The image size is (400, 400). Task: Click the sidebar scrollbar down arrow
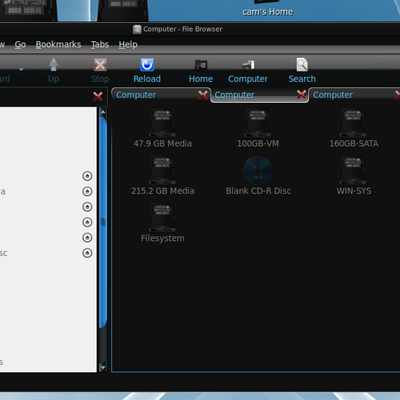[x=103, y=367]
